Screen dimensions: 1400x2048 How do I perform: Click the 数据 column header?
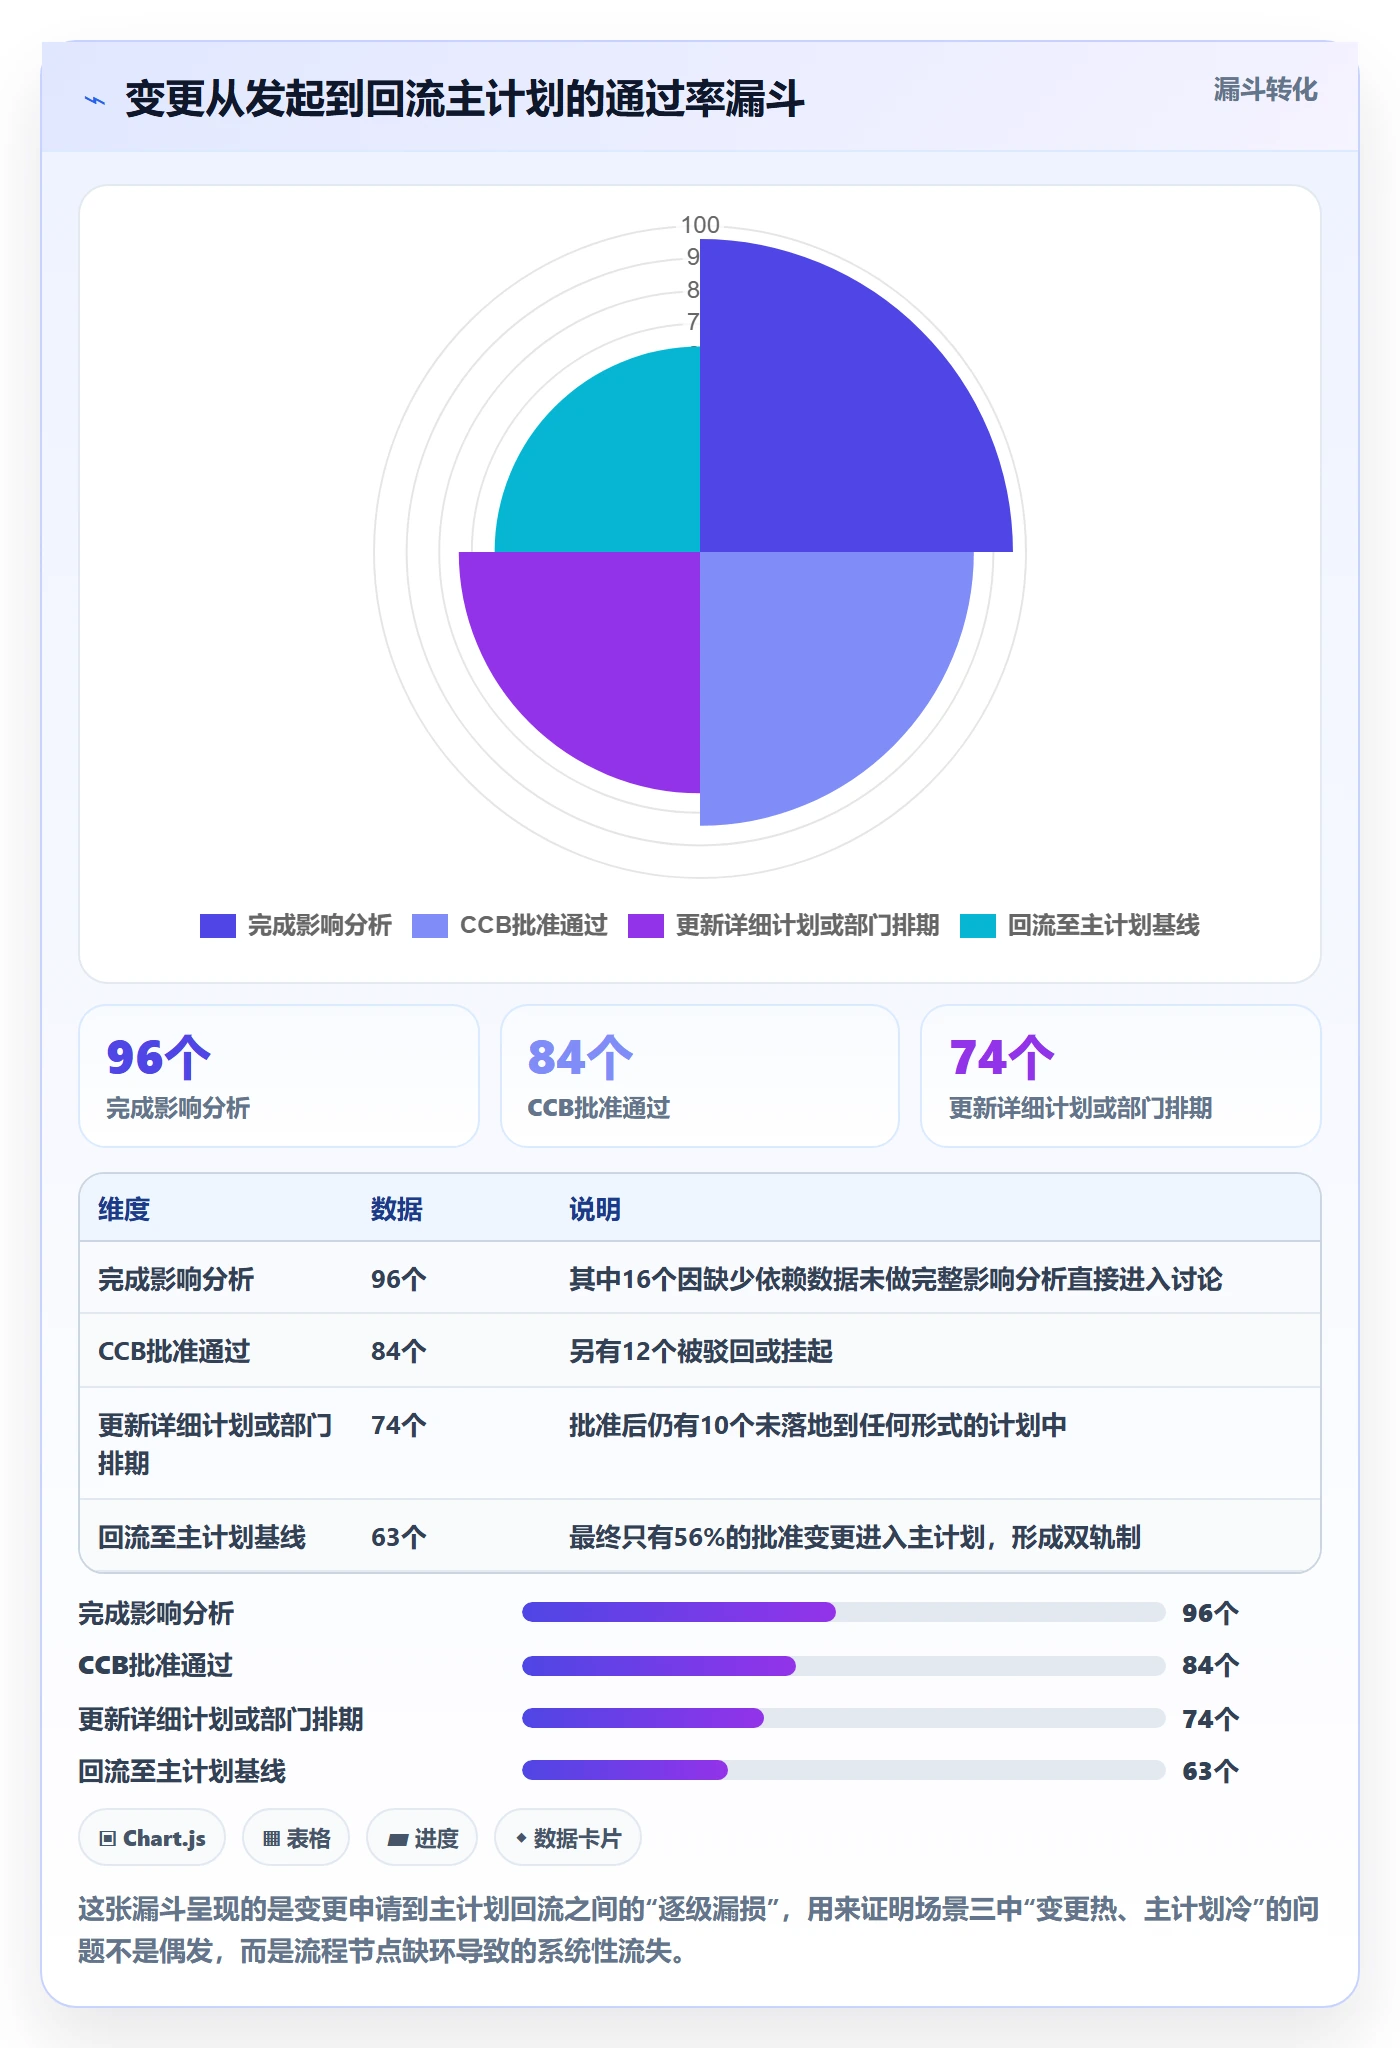coord(397,1209)
